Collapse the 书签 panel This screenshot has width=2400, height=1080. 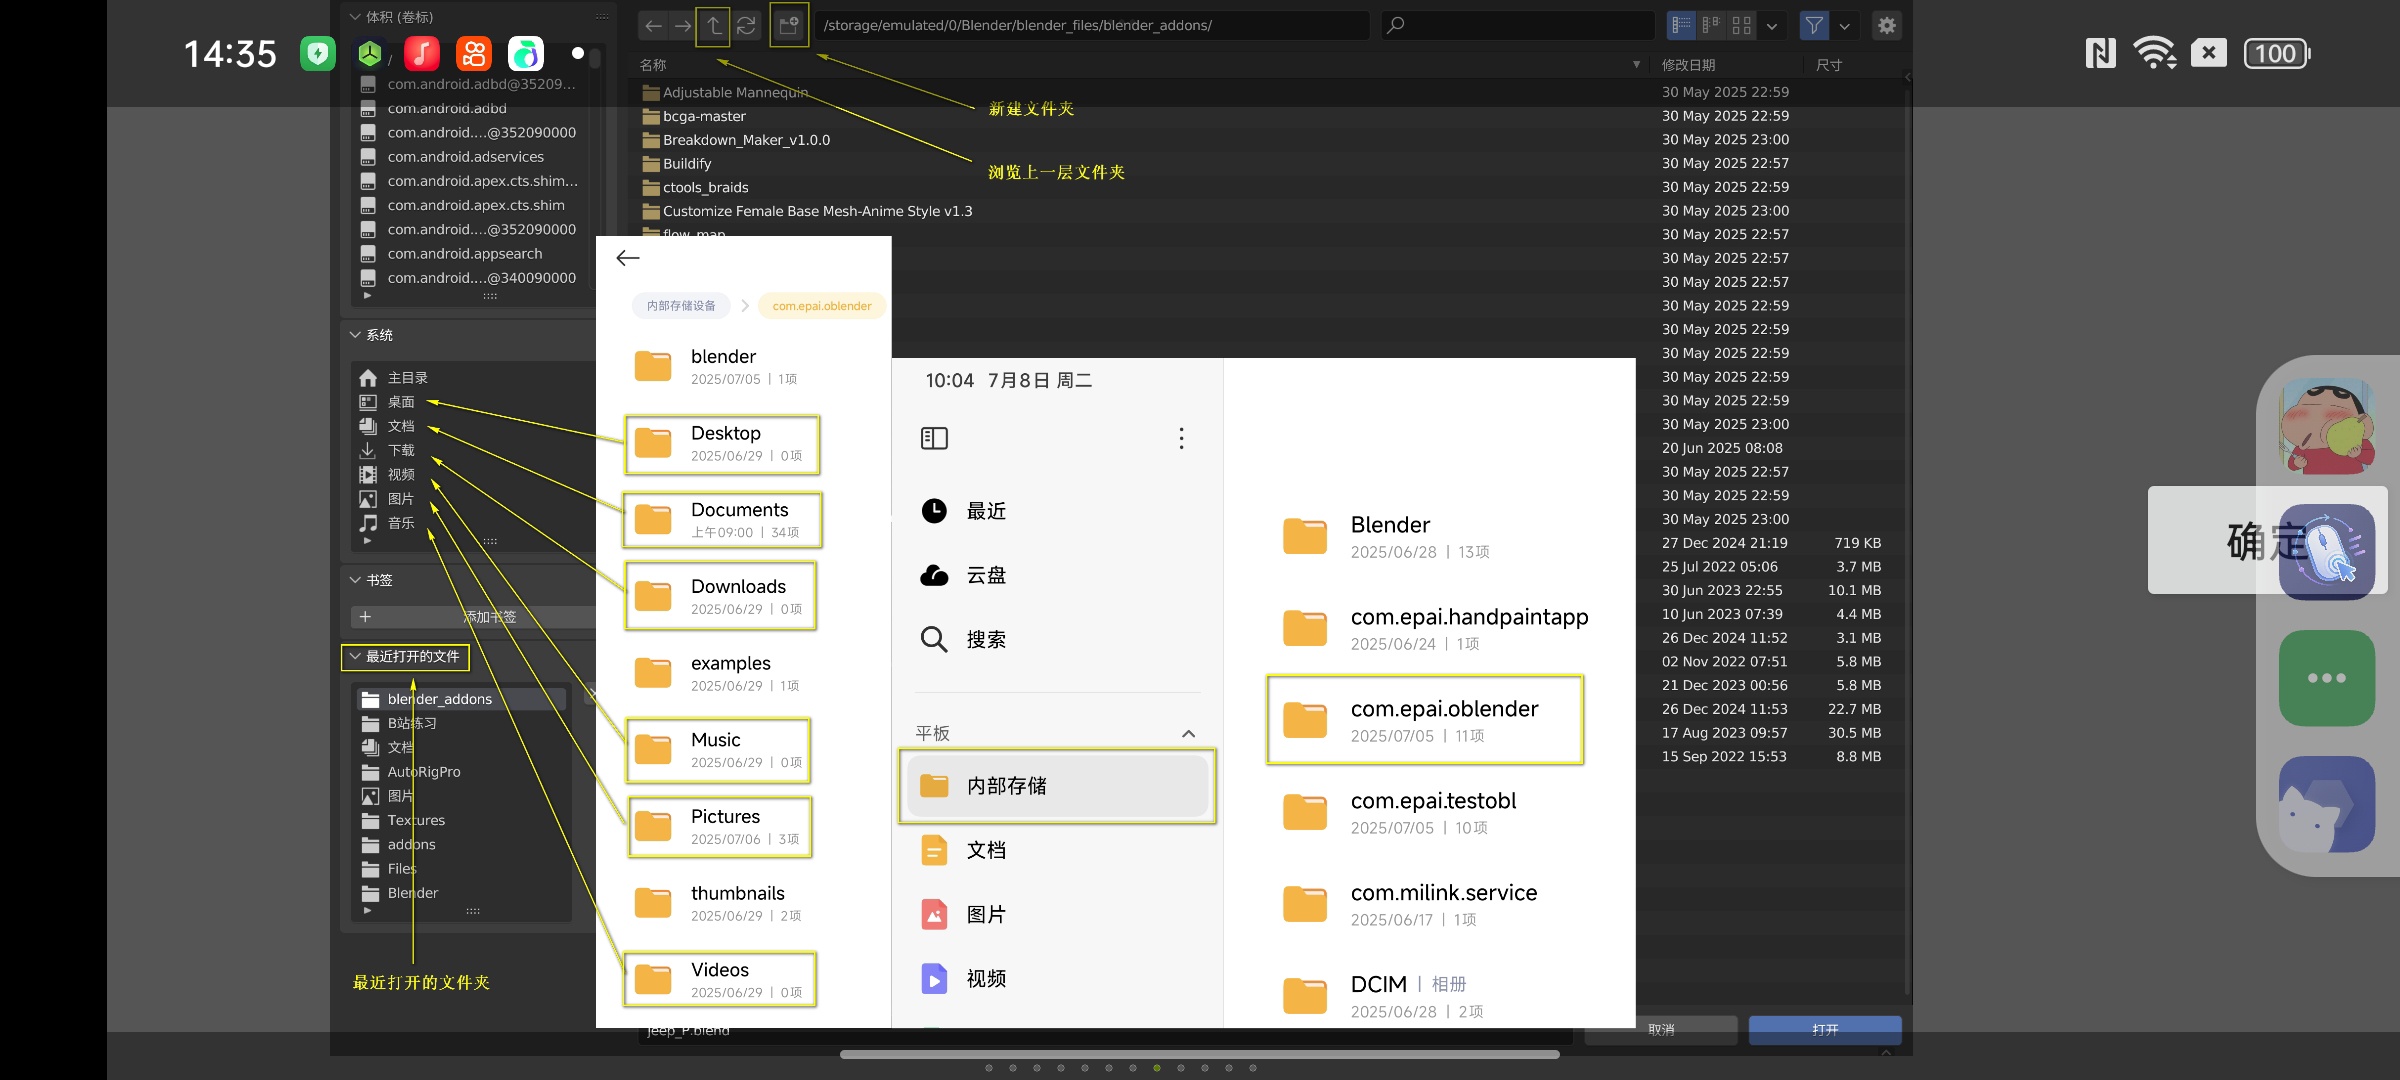click(x=355, y=580)
